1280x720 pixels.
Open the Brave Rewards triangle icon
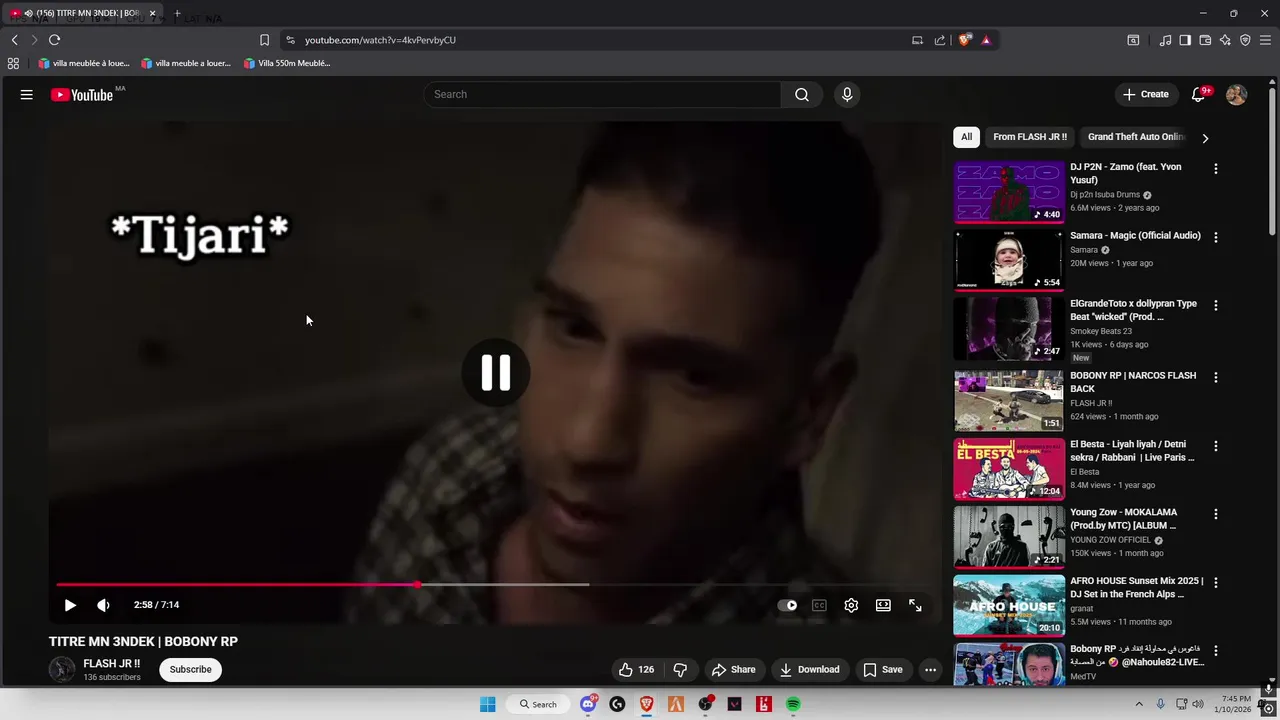pyautogui.click(x=986, y=40)
